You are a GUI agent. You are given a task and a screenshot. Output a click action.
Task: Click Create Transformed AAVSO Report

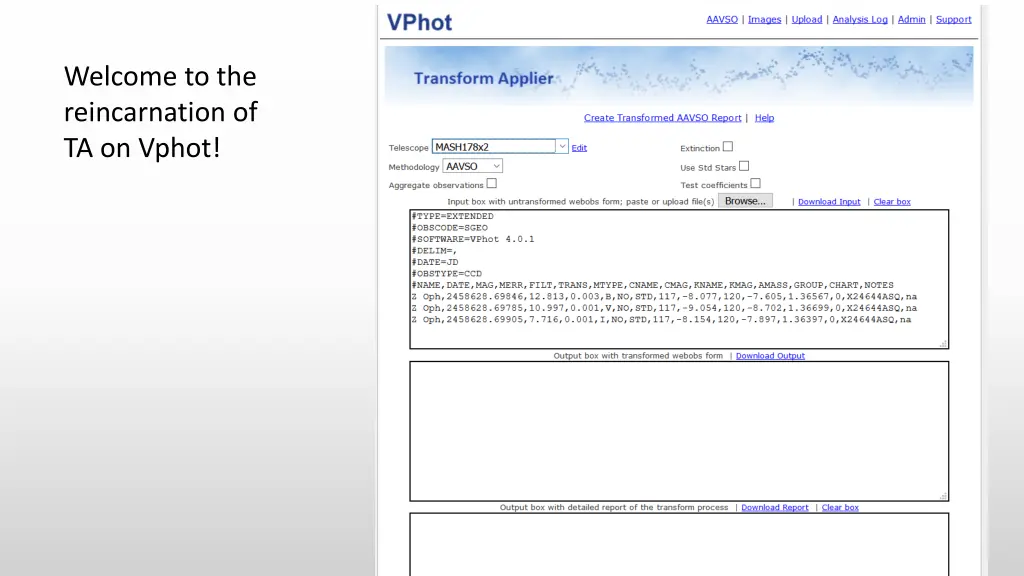[x=662, y=118]
